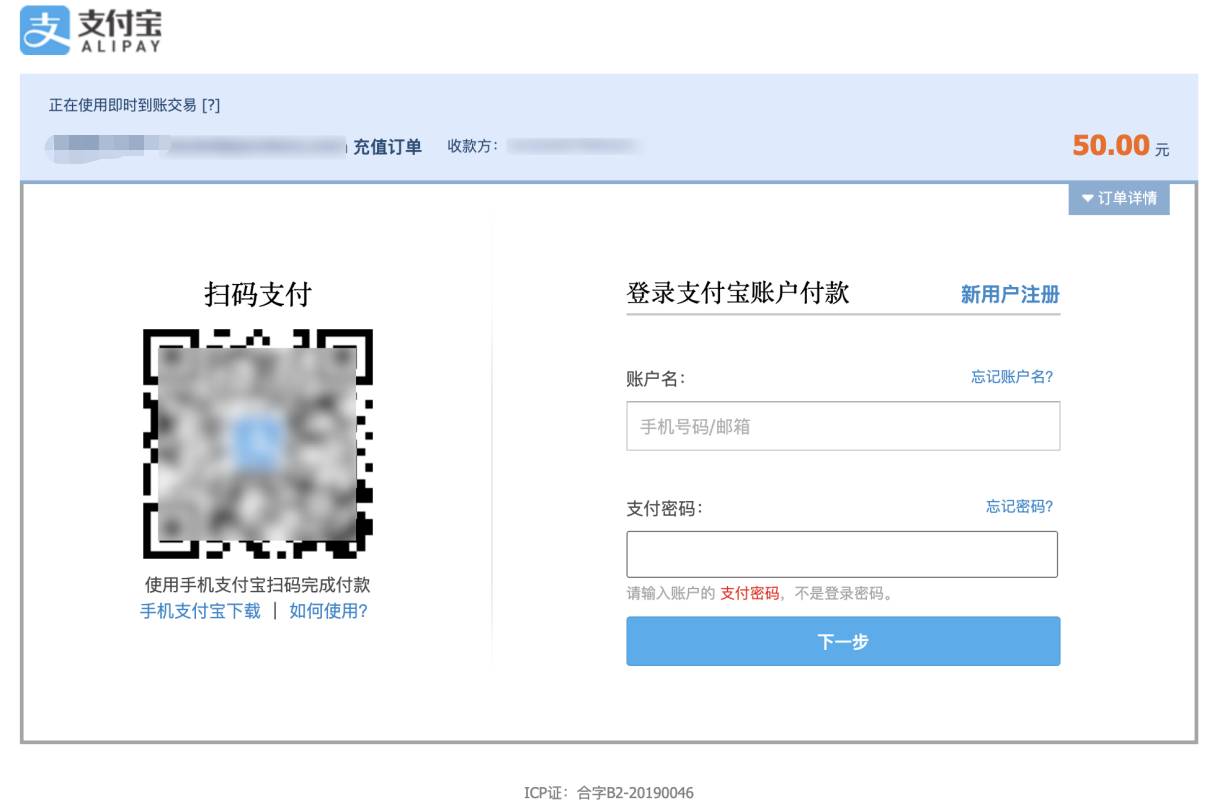Open the 忘记账户名? link
1214x809 pixels.
[1012, 377]
